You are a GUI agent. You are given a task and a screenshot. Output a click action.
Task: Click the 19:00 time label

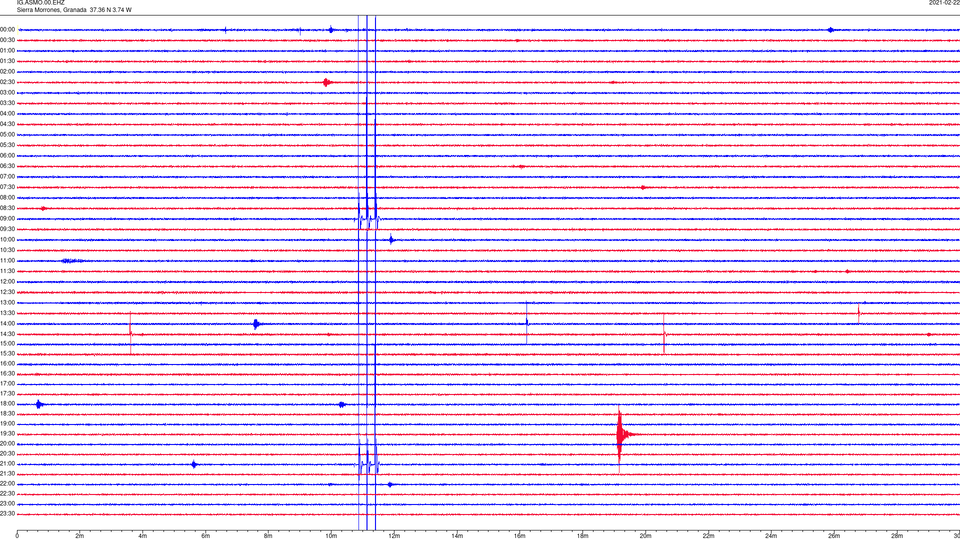click(x=7, y=423)
